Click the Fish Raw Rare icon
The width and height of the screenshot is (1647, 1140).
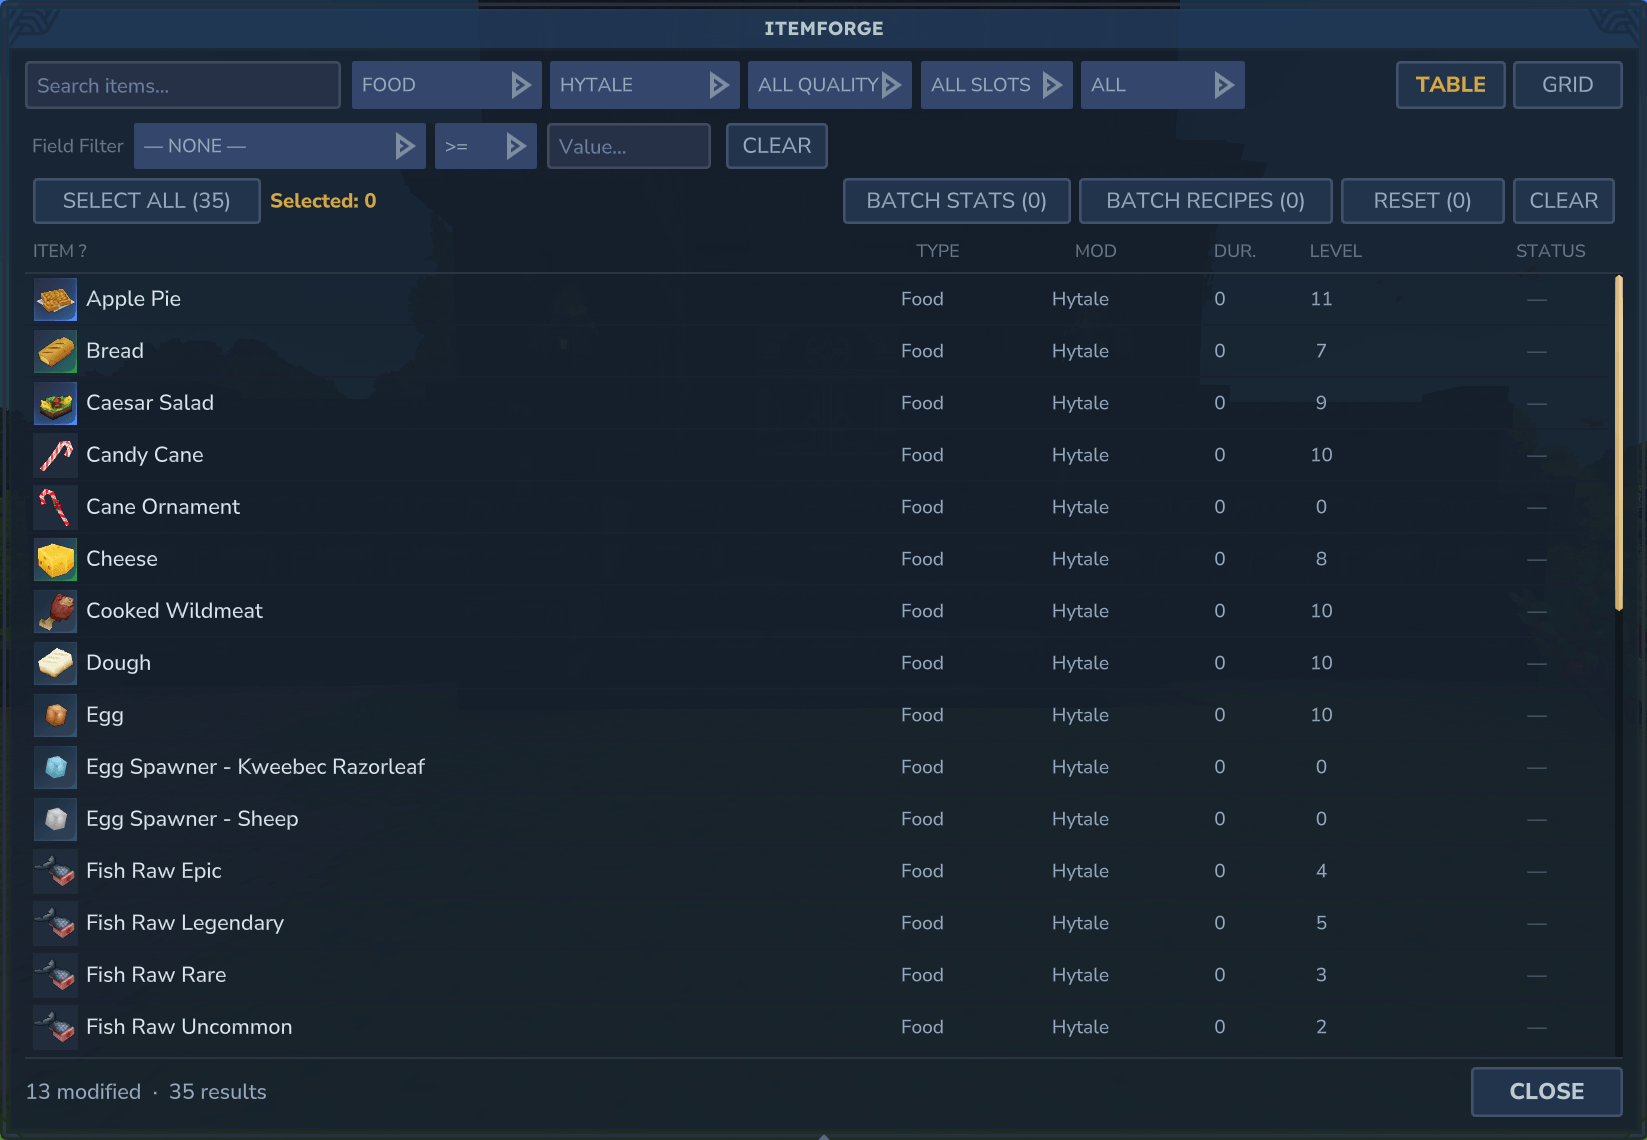[55, 975]
